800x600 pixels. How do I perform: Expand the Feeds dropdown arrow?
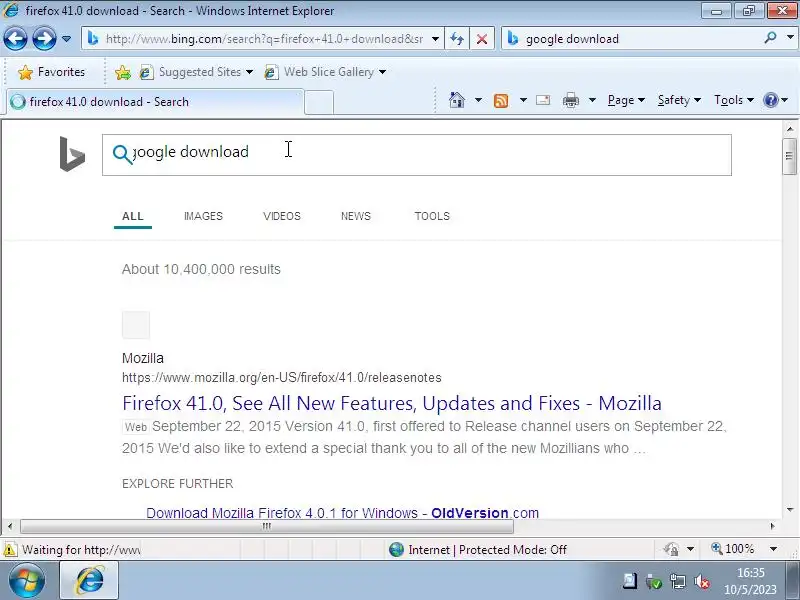523,100
